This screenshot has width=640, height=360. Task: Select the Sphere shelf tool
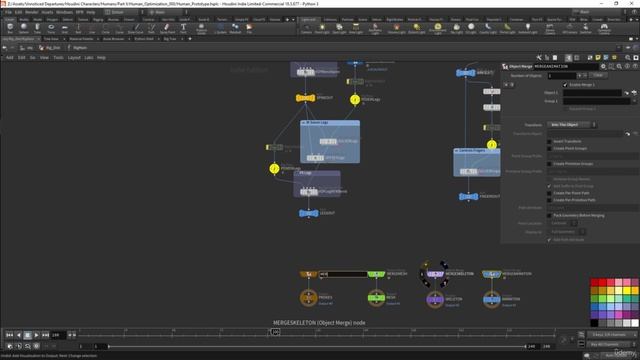24,28
